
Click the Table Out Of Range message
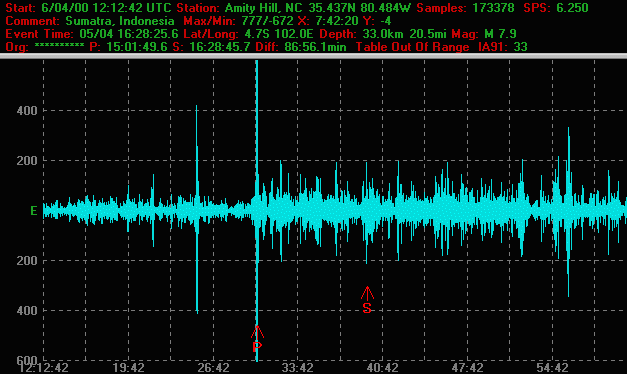413,47
